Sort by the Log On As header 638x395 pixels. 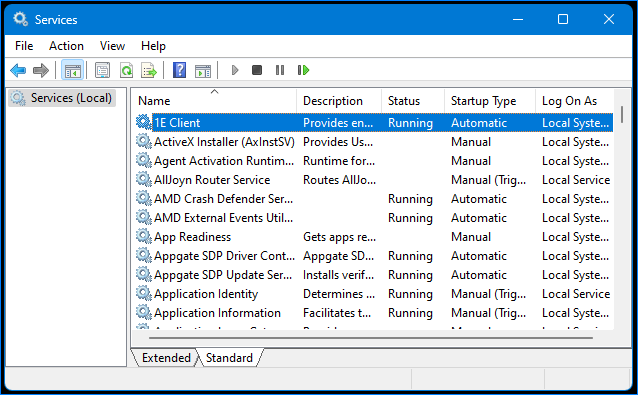575,101
